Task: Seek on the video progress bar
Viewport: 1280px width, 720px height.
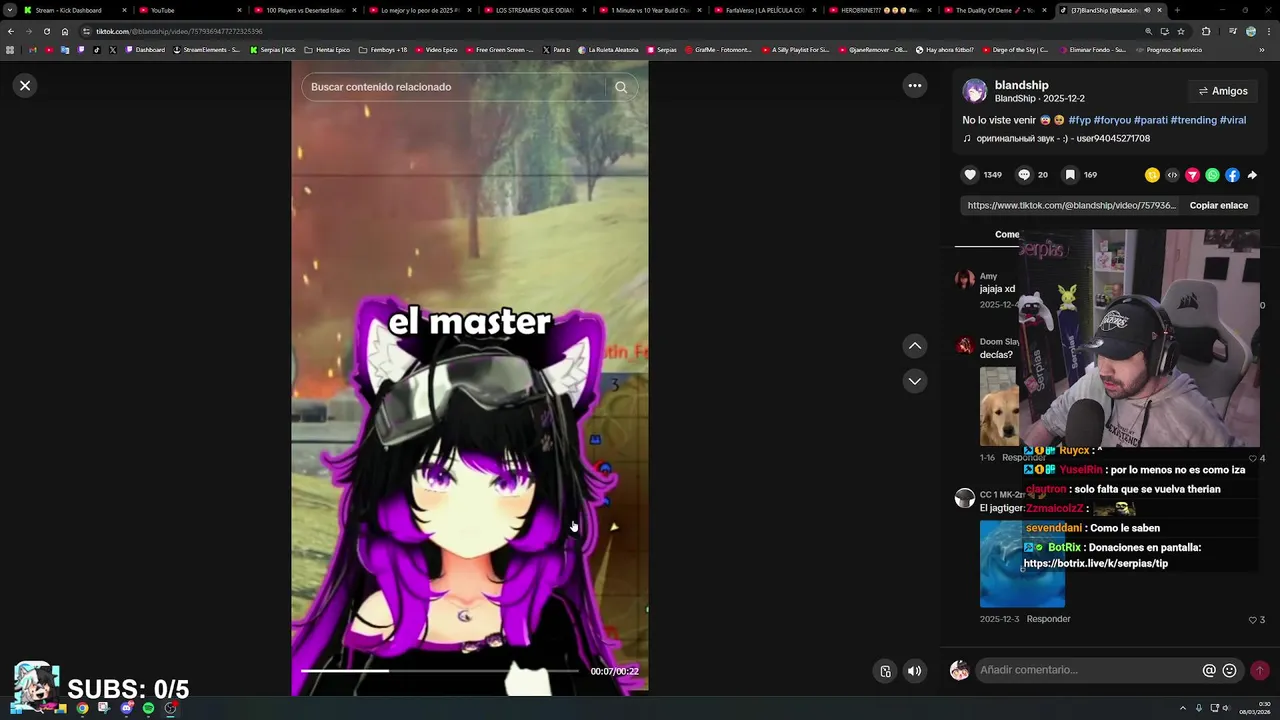Action: (440, 671)
